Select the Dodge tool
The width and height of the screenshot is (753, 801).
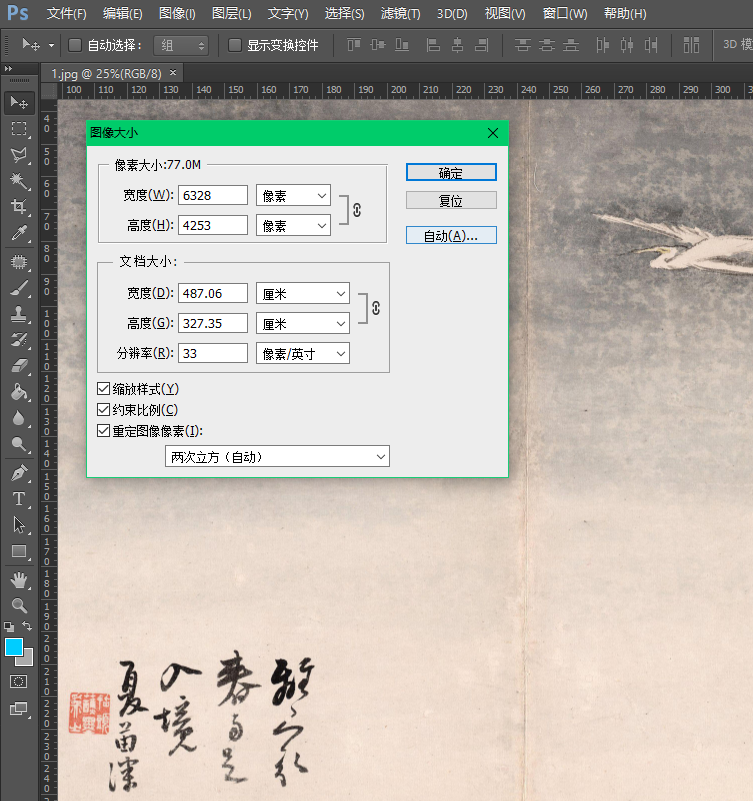[19, 444]
